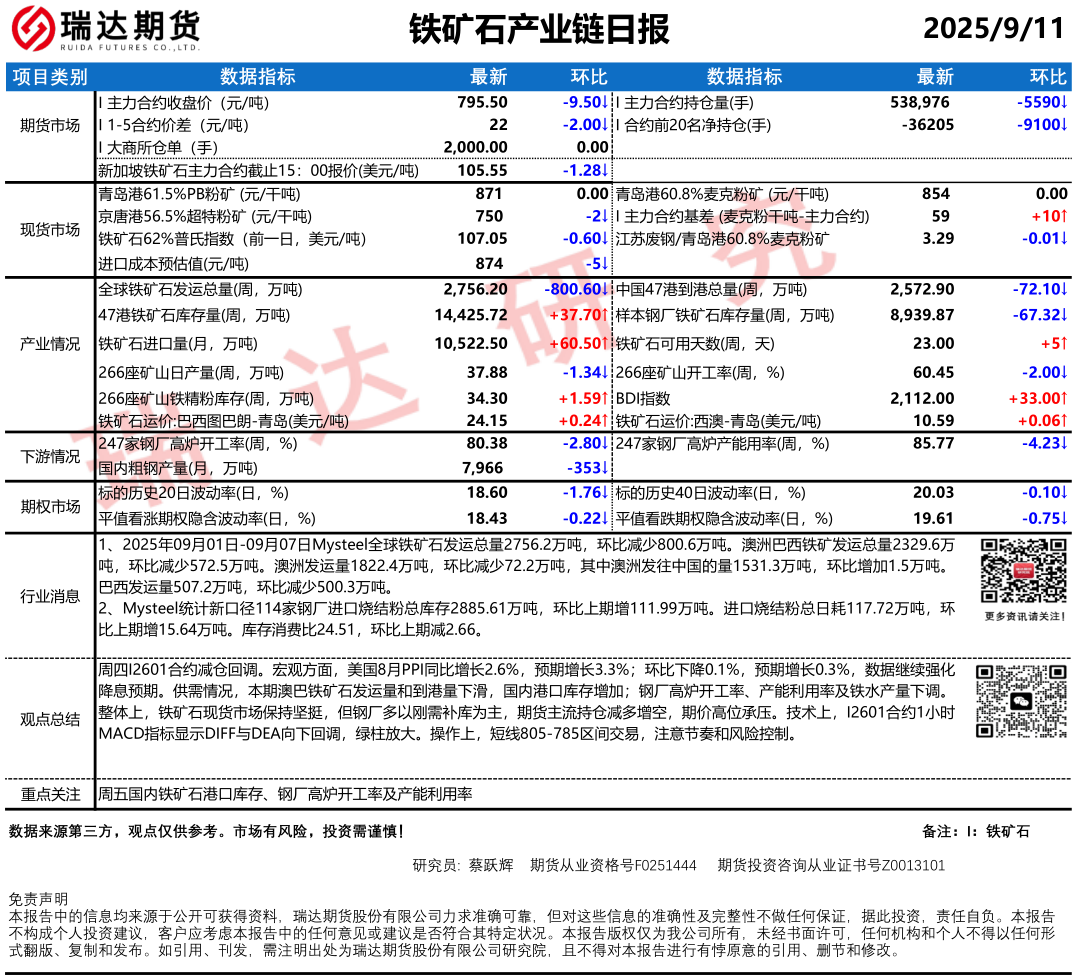Click the 行业消息 section label
The height and width of the screenshot is (979, 1076).
tap(50, 596)
